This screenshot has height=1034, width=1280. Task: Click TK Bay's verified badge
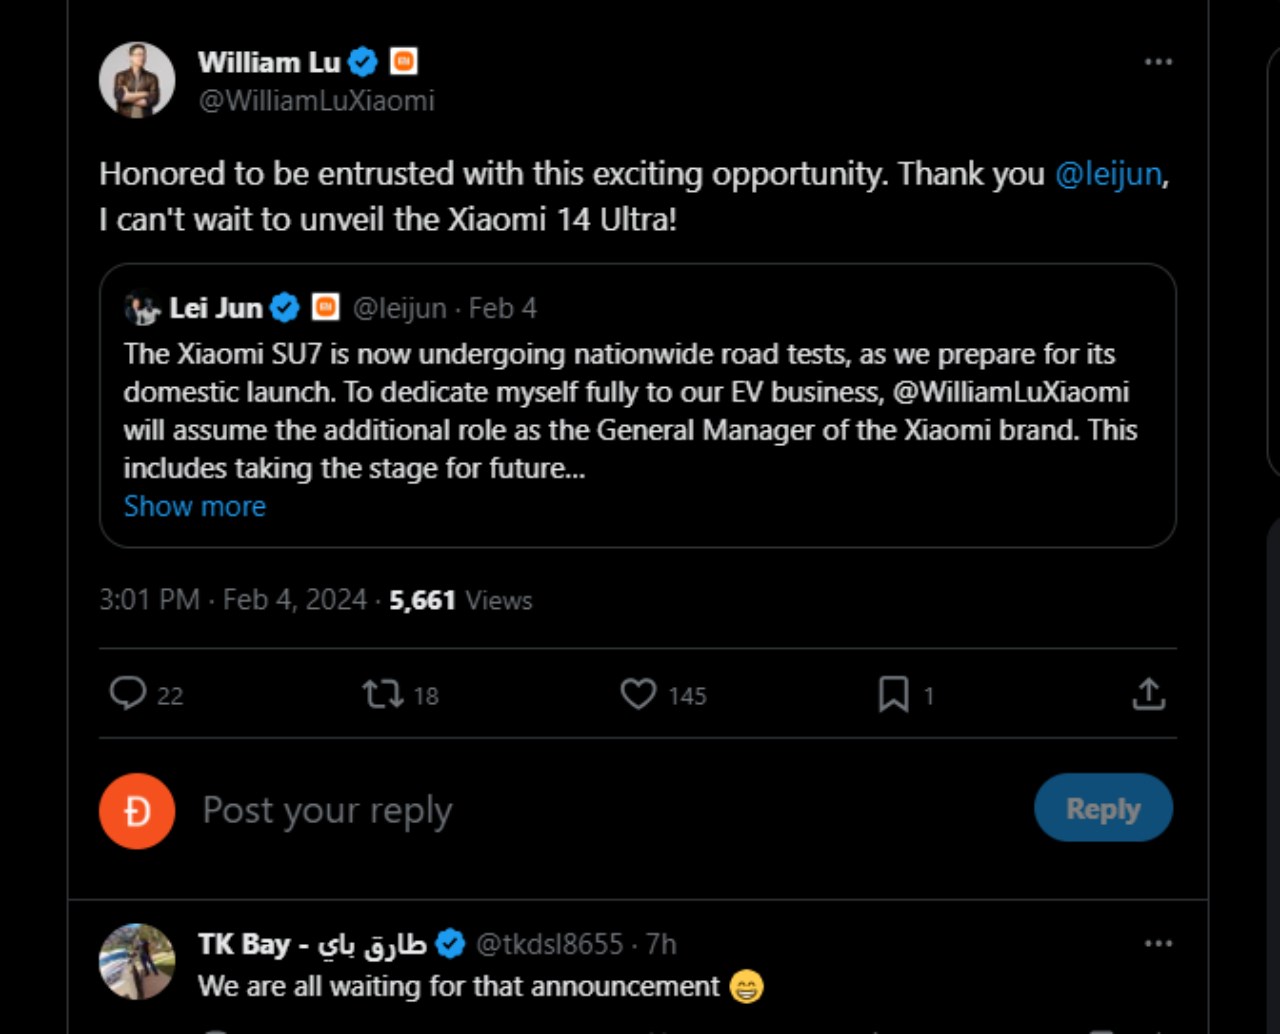click(x=450, y=943)
